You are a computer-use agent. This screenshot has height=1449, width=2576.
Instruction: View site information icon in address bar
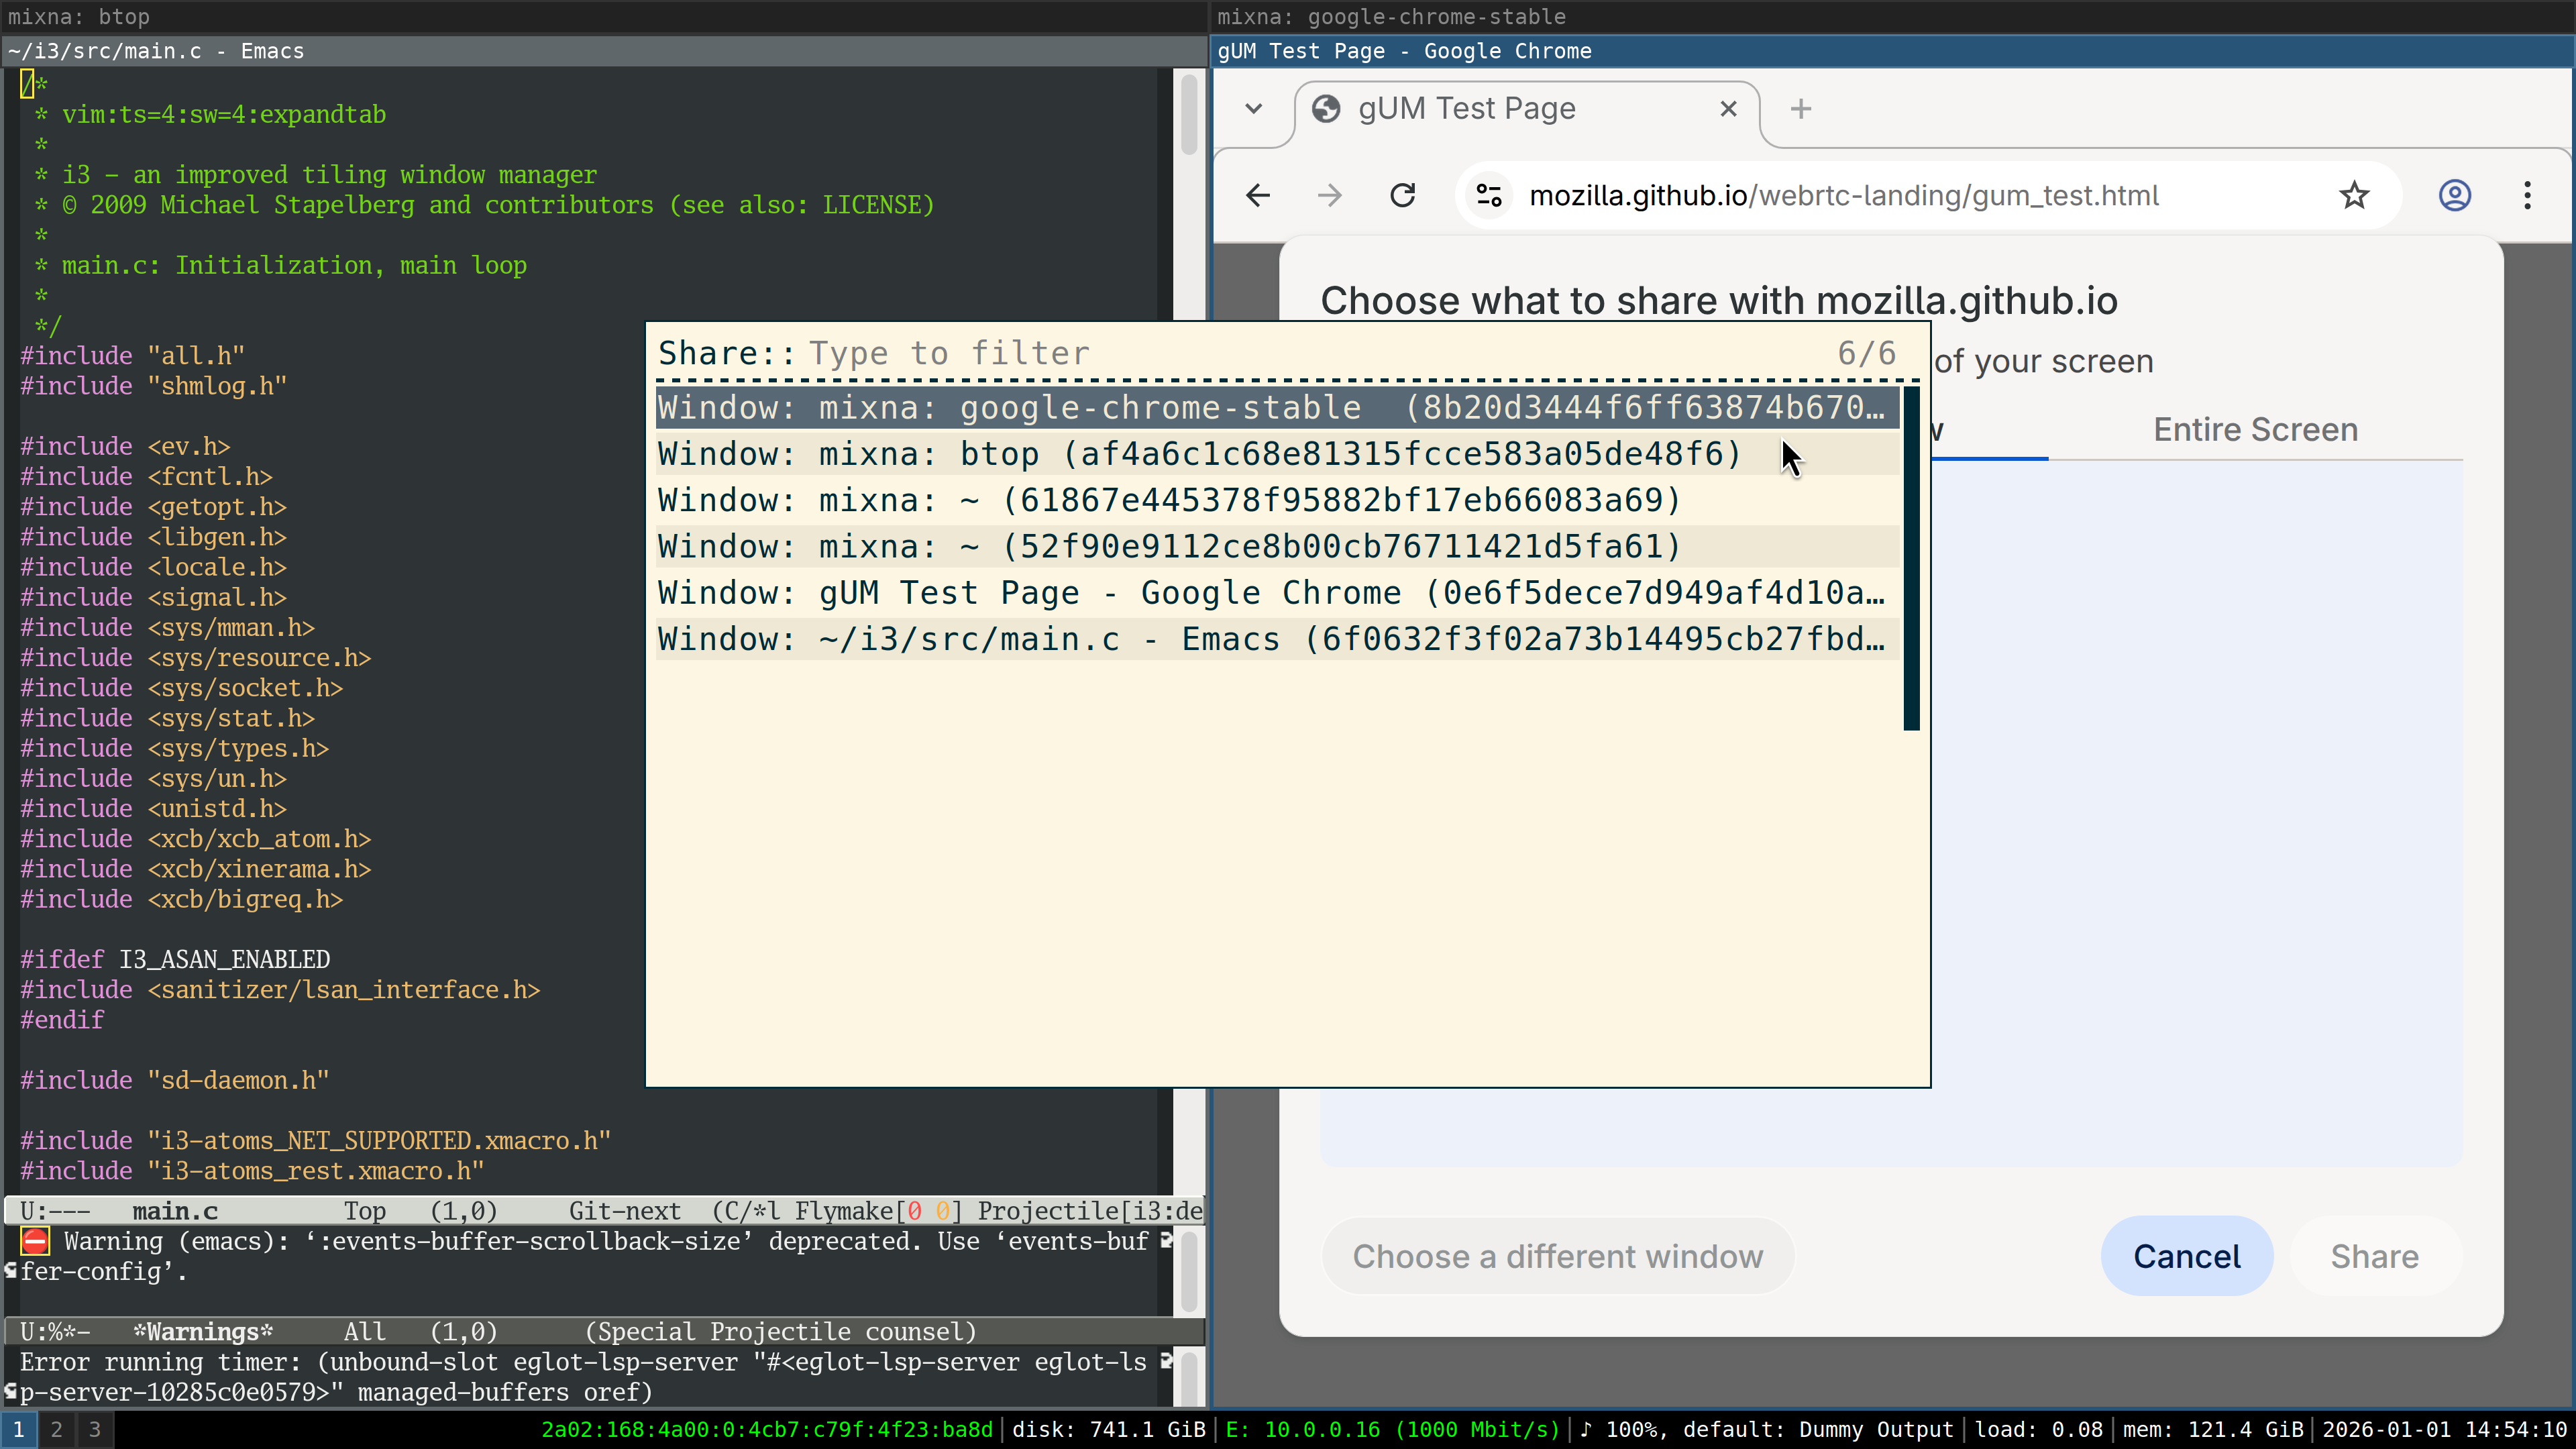click(1489, 195)
